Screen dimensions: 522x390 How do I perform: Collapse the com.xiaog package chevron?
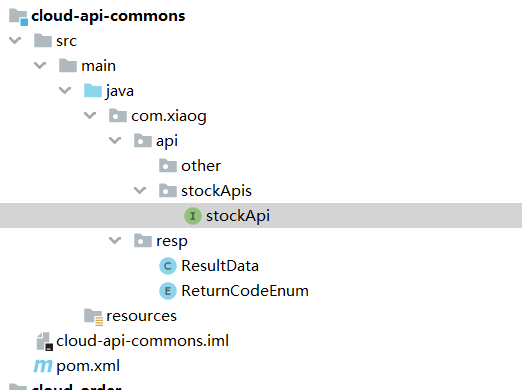(90, 115)
